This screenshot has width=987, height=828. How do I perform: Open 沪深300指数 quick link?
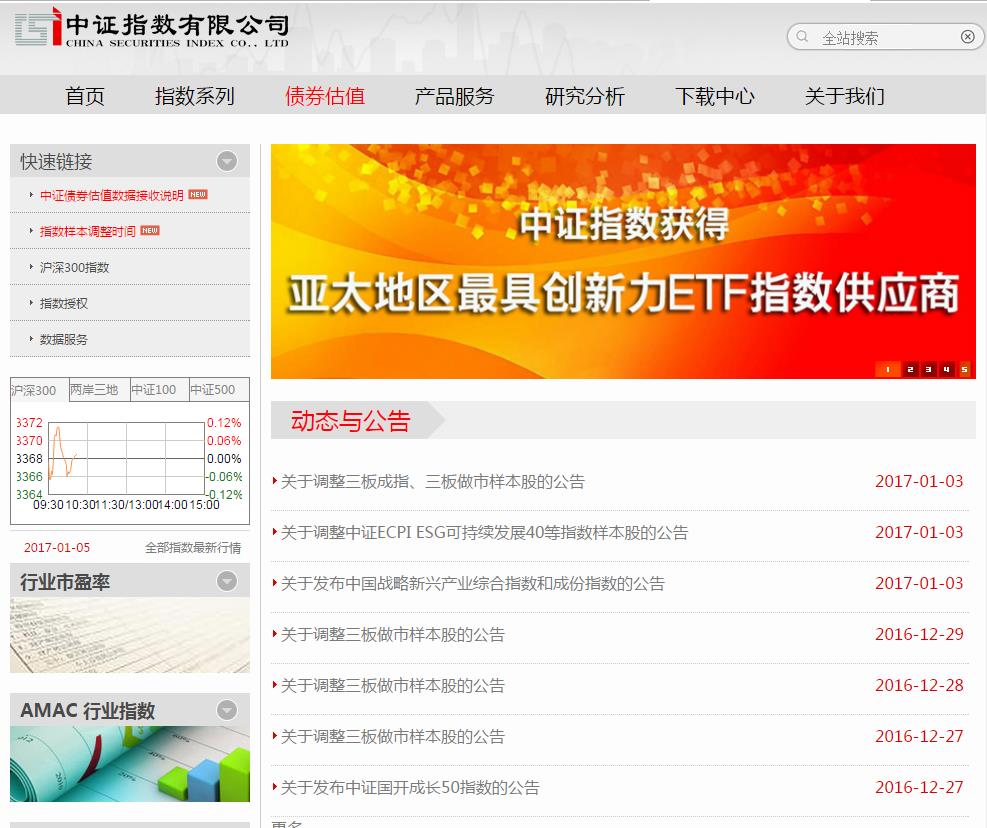coord(74,267)
